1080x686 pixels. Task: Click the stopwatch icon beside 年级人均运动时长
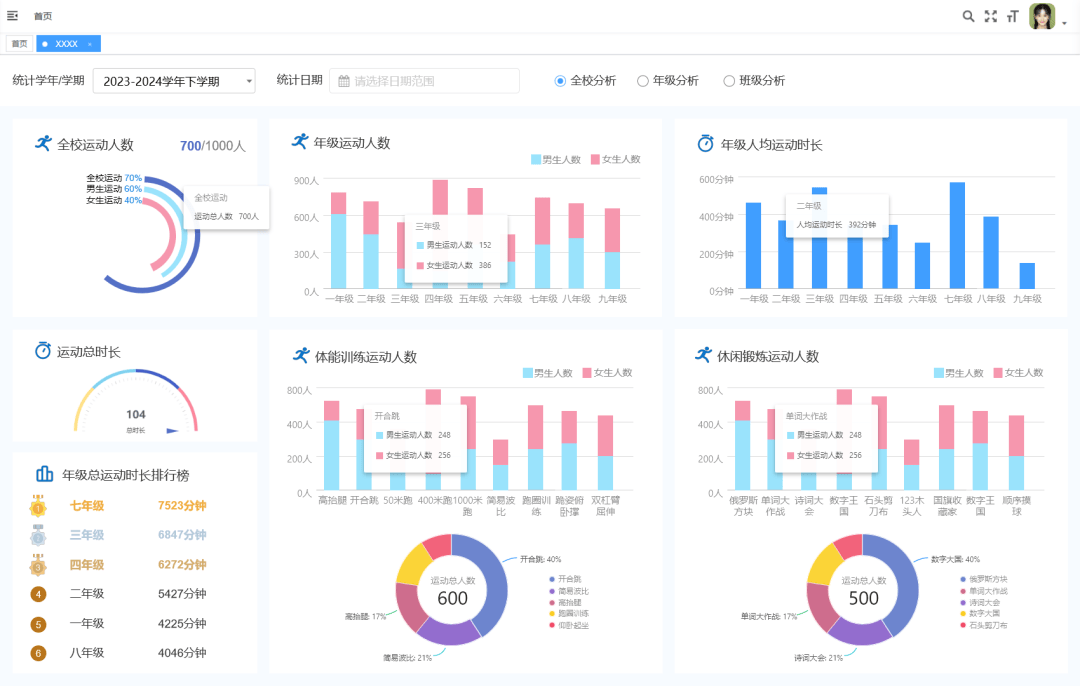705,144
